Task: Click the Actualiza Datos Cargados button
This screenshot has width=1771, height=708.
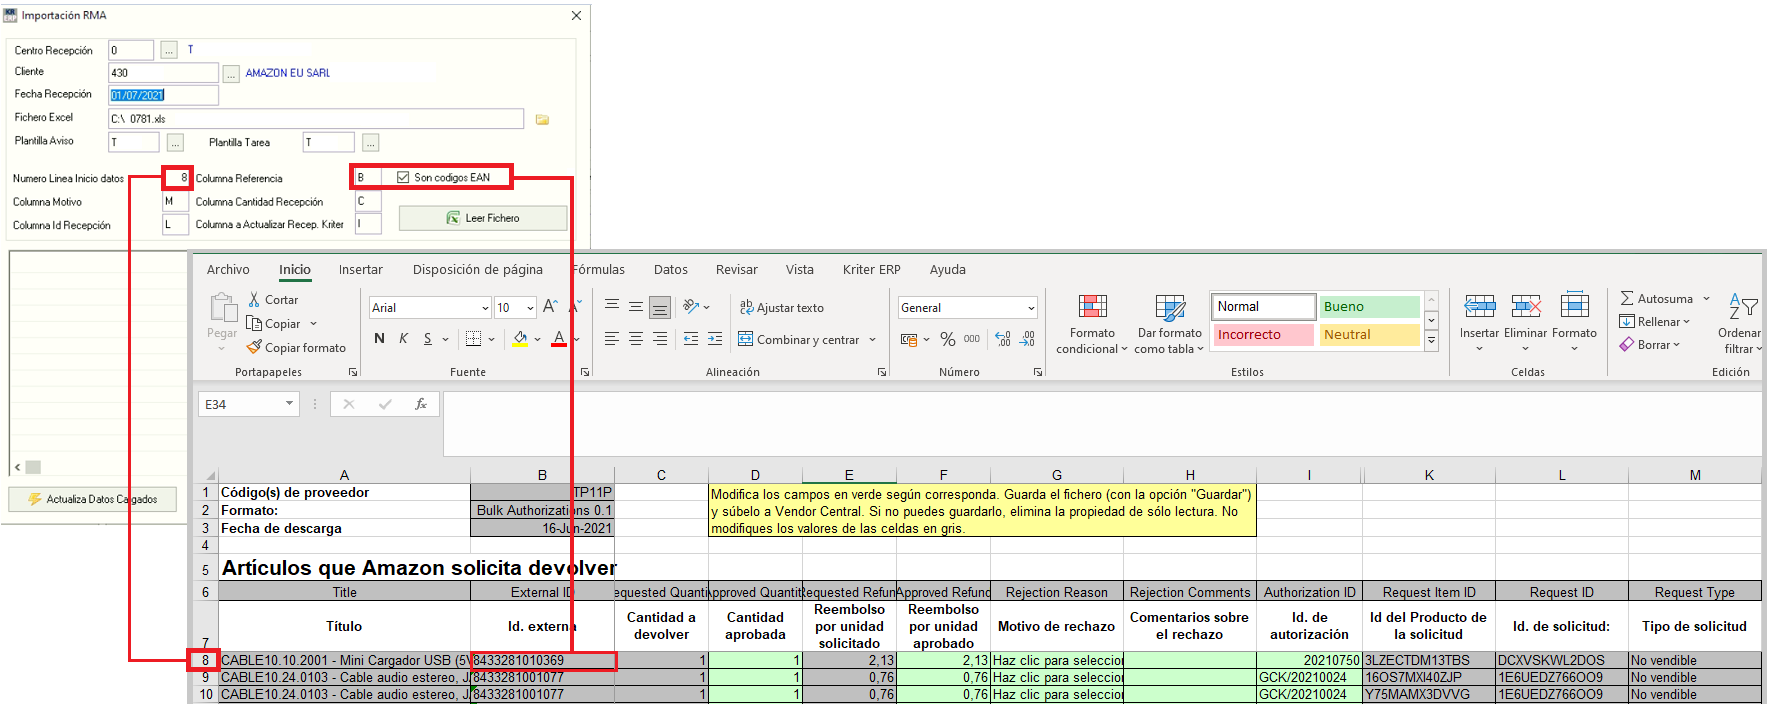Action: (92, 499)
